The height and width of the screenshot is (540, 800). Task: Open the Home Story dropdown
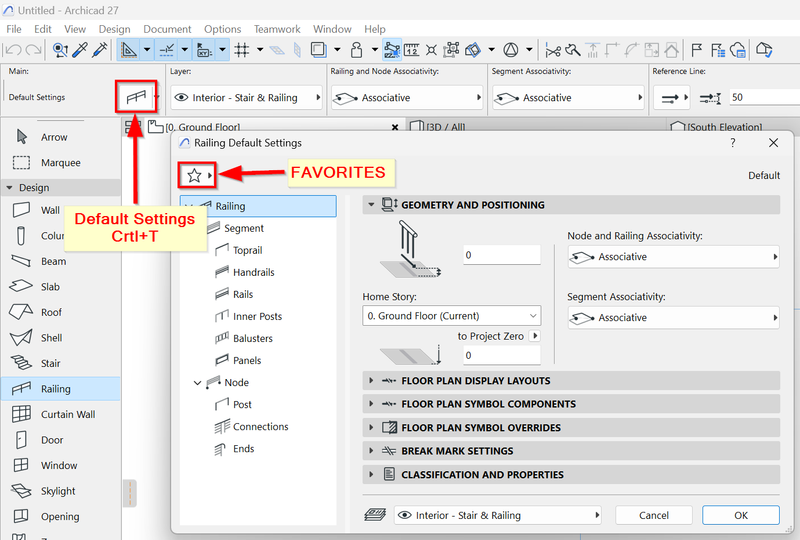pyautogui.click(x=452, y=316)
